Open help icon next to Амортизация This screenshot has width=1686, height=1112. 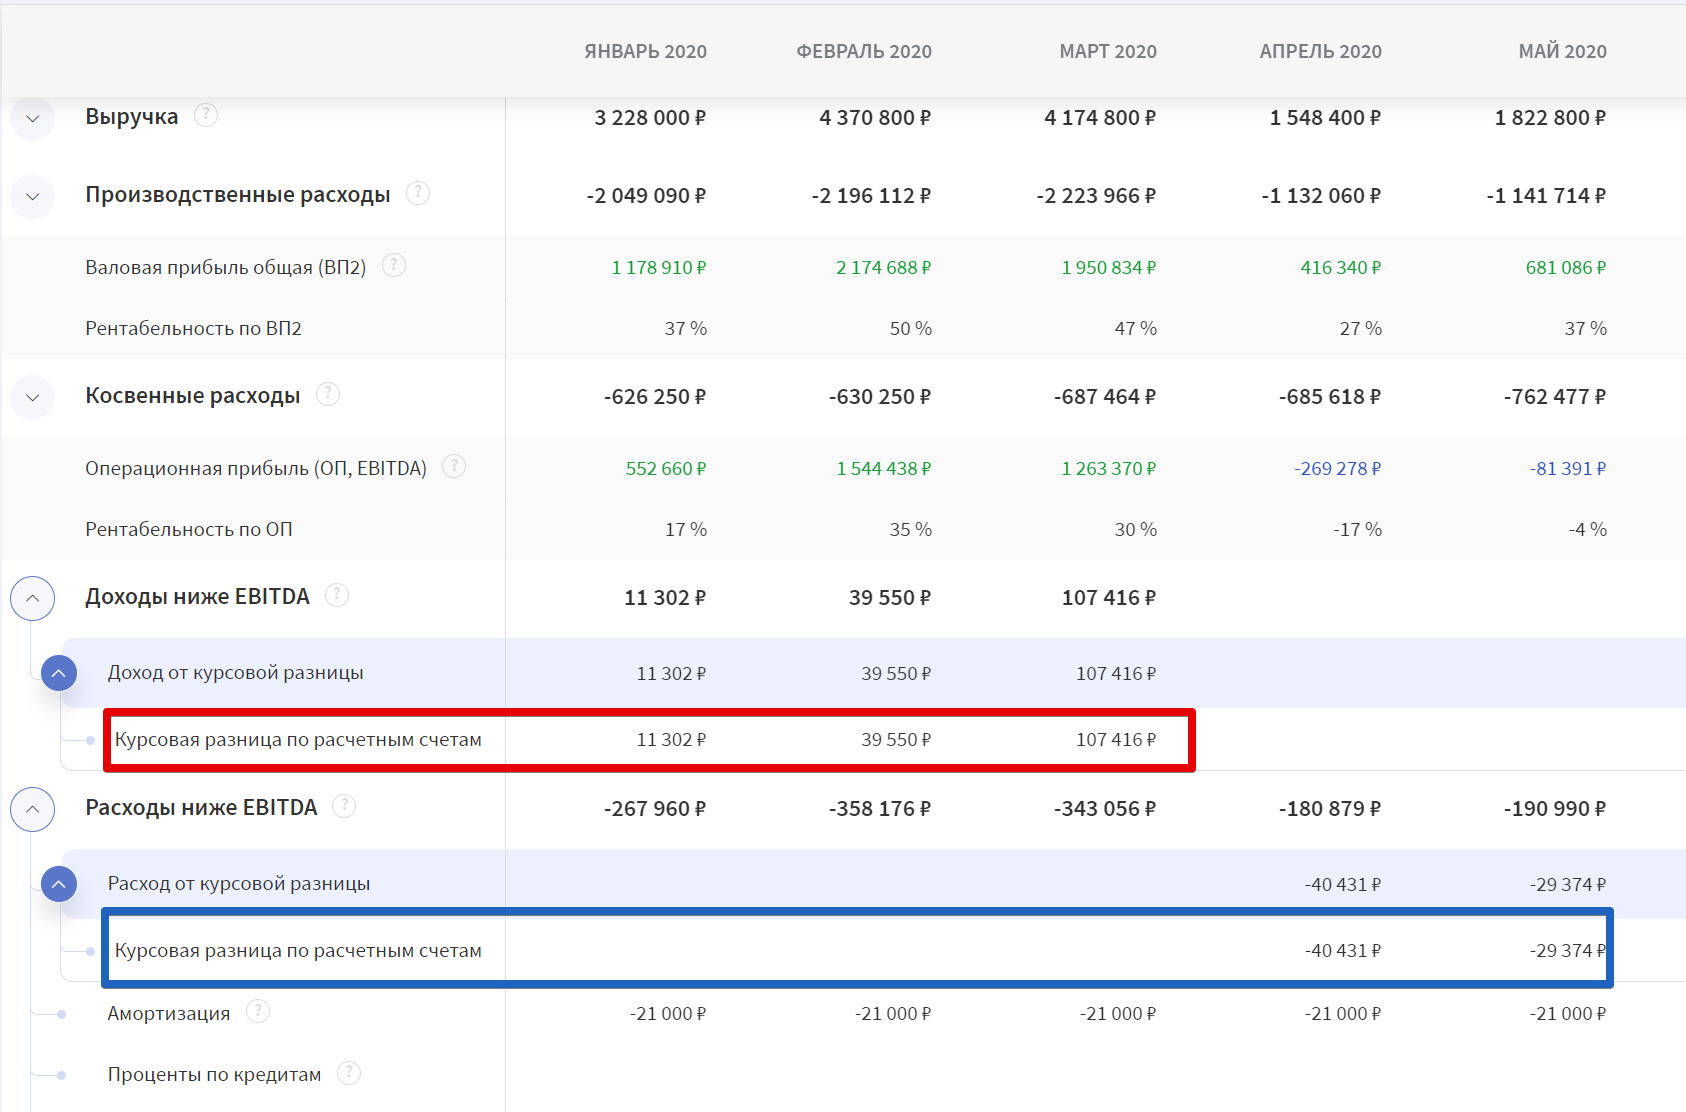pos(258,1011)
